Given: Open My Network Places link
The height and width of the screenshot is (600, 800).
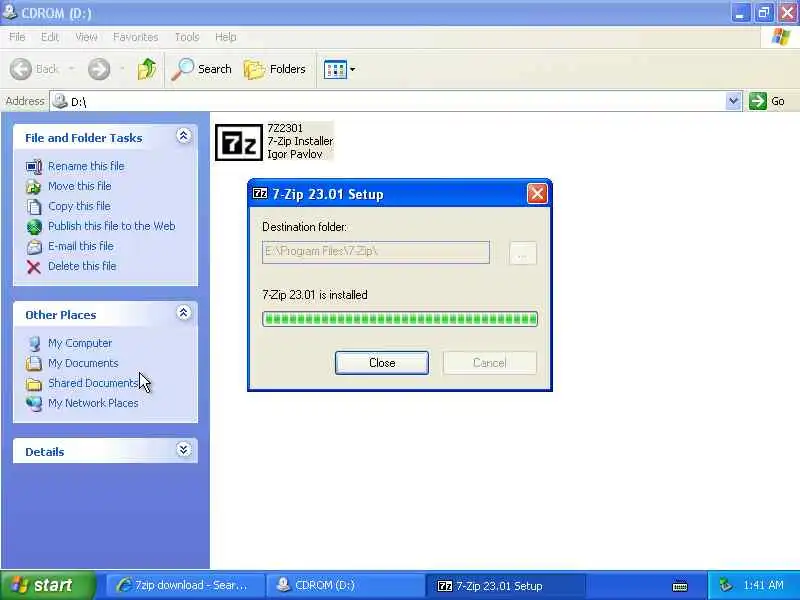Looking at the screenshot, I should point(93,403).
